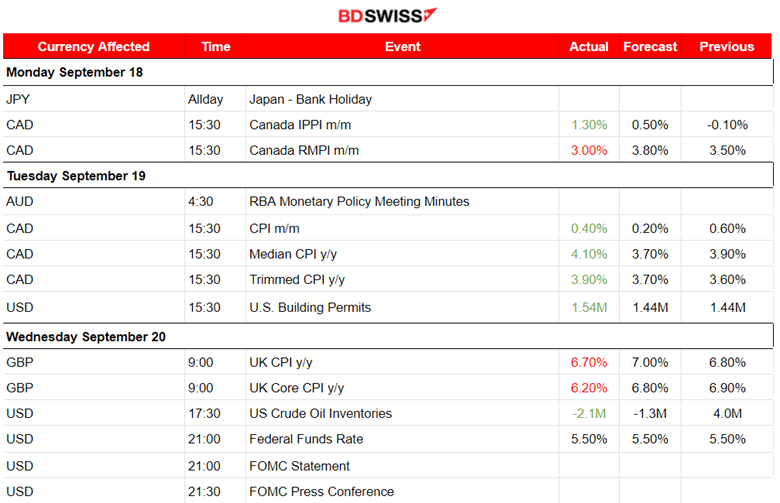Screen dimensions: 780x503
Task: Click the -2.1M Crude Oil Inventories actual
Action: coord(588,413)
